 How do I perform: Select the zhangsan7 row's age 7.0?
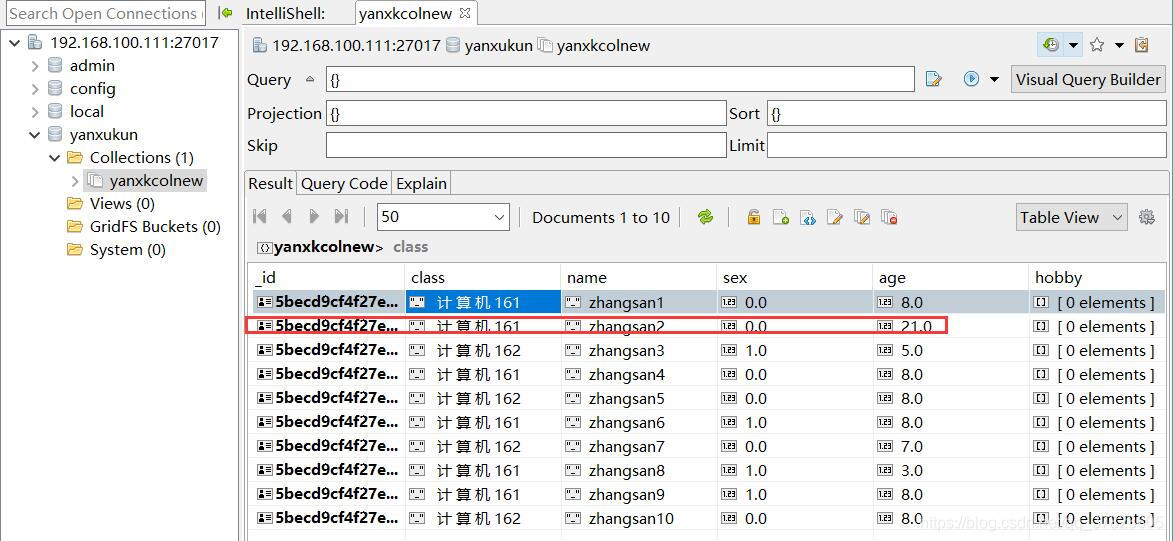pyautogui.click(x=950, y=447)
